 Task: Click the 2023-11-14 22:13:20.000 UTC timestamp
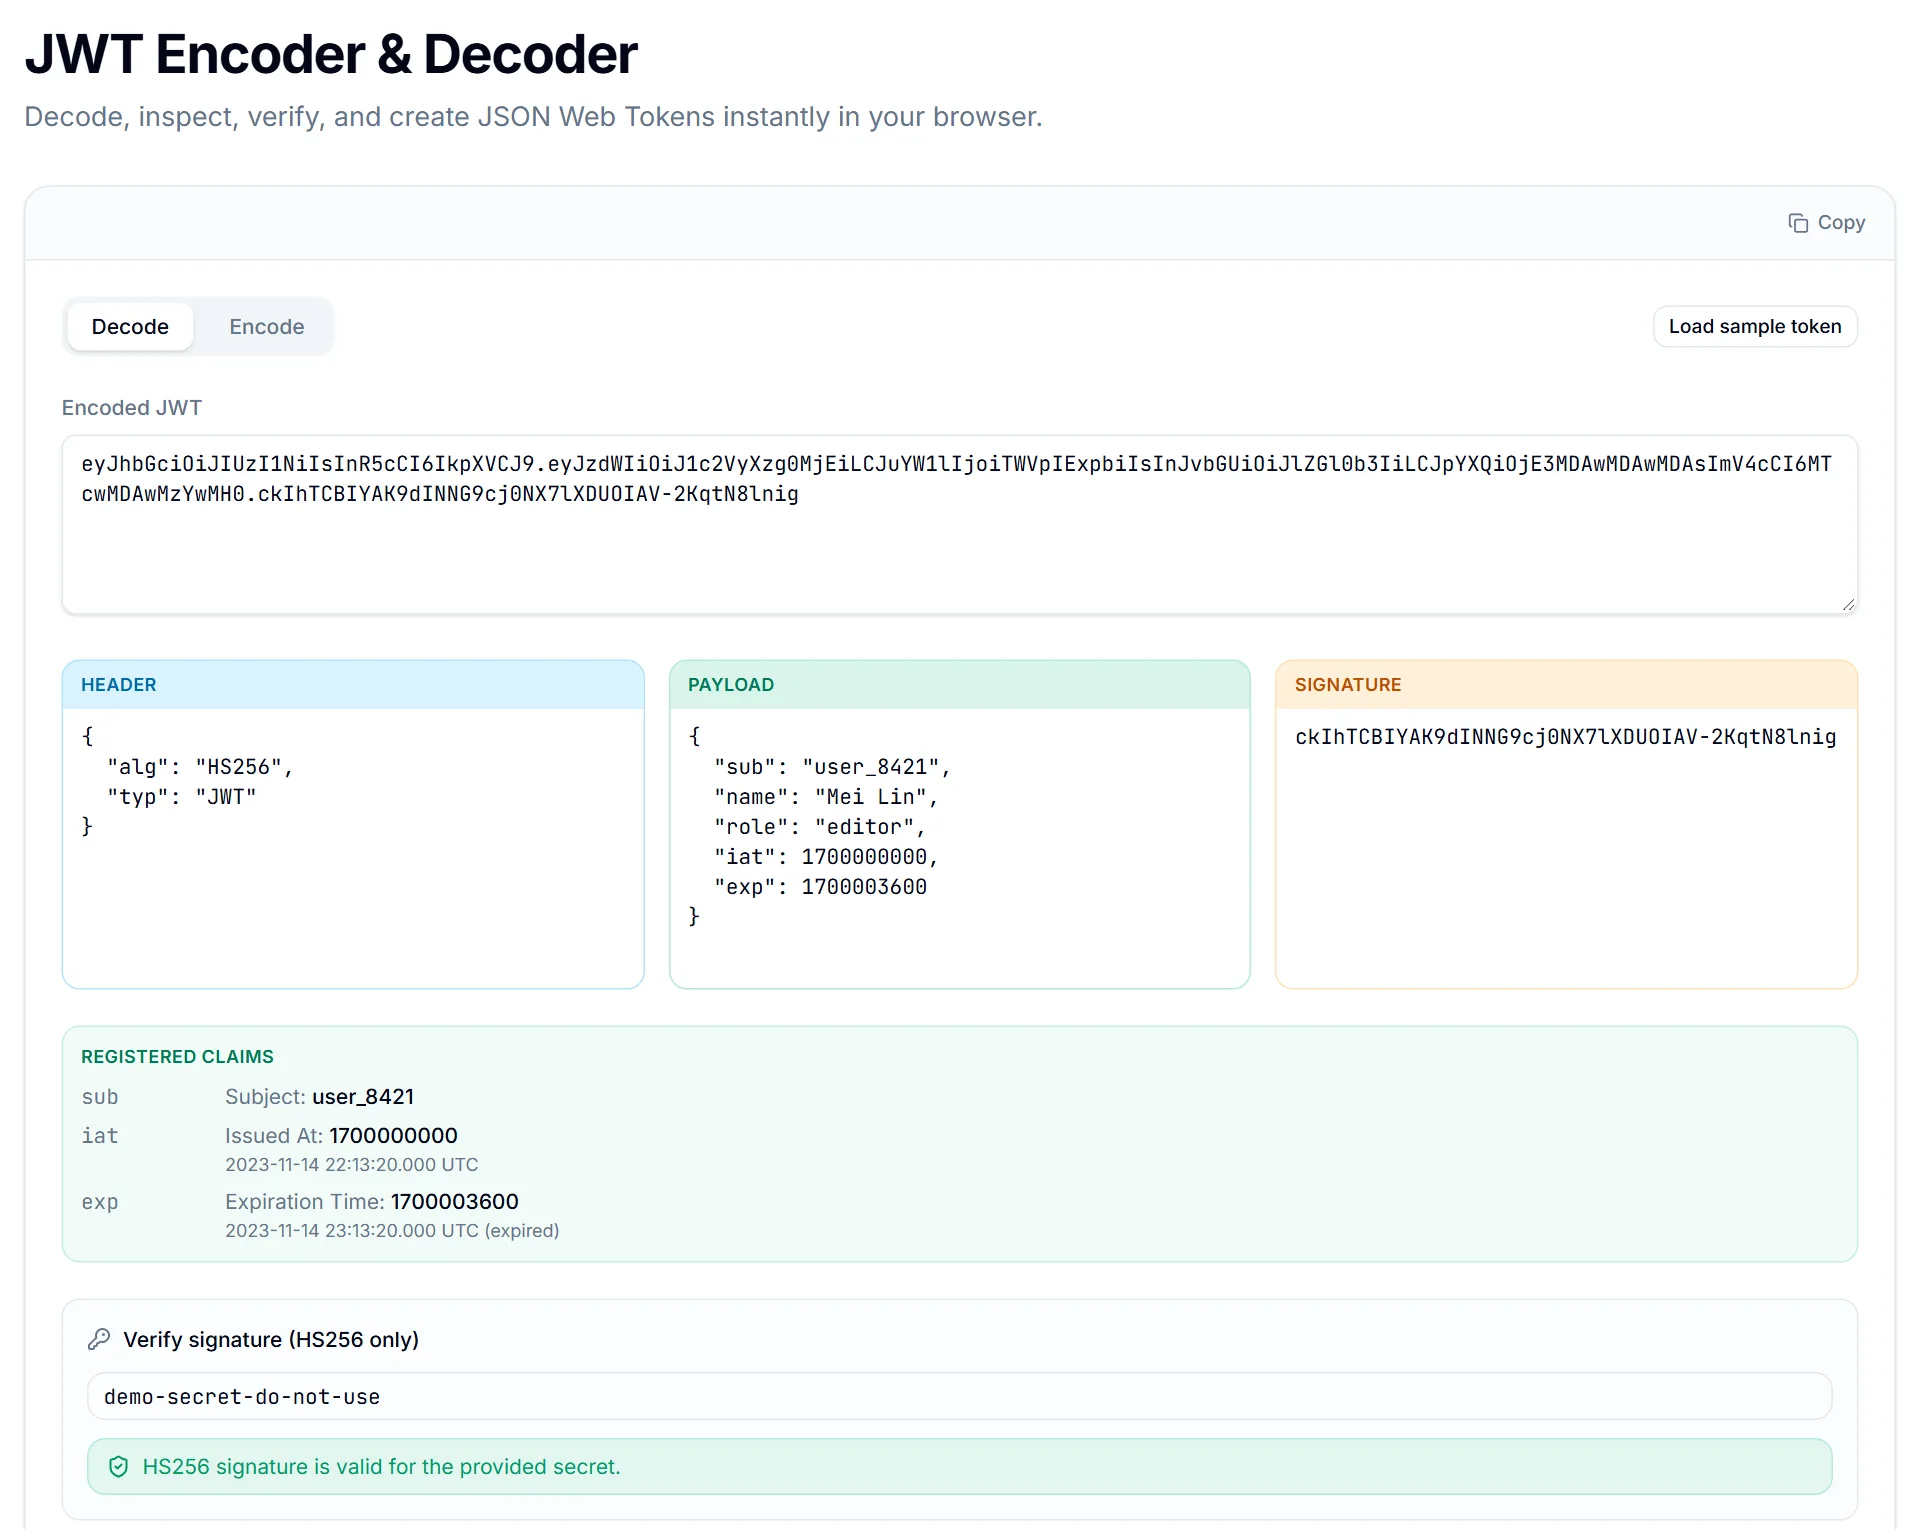(352, 1165)
